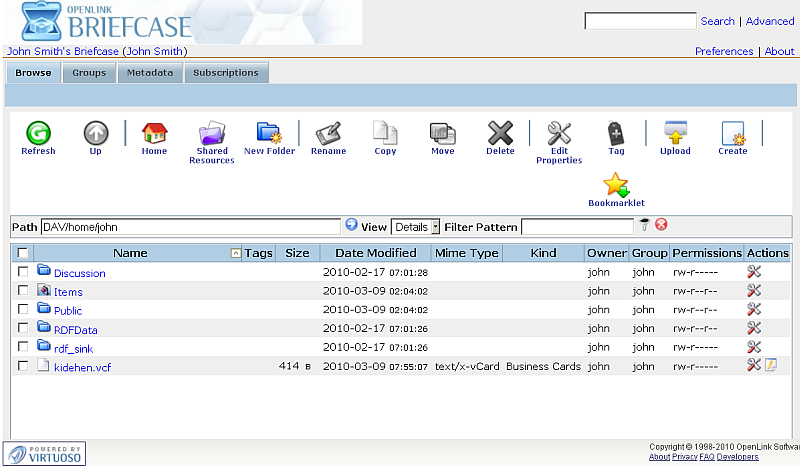Toggle the Name column sort arrow
This screenshot has width=800, height=467.
pos(236,254)
